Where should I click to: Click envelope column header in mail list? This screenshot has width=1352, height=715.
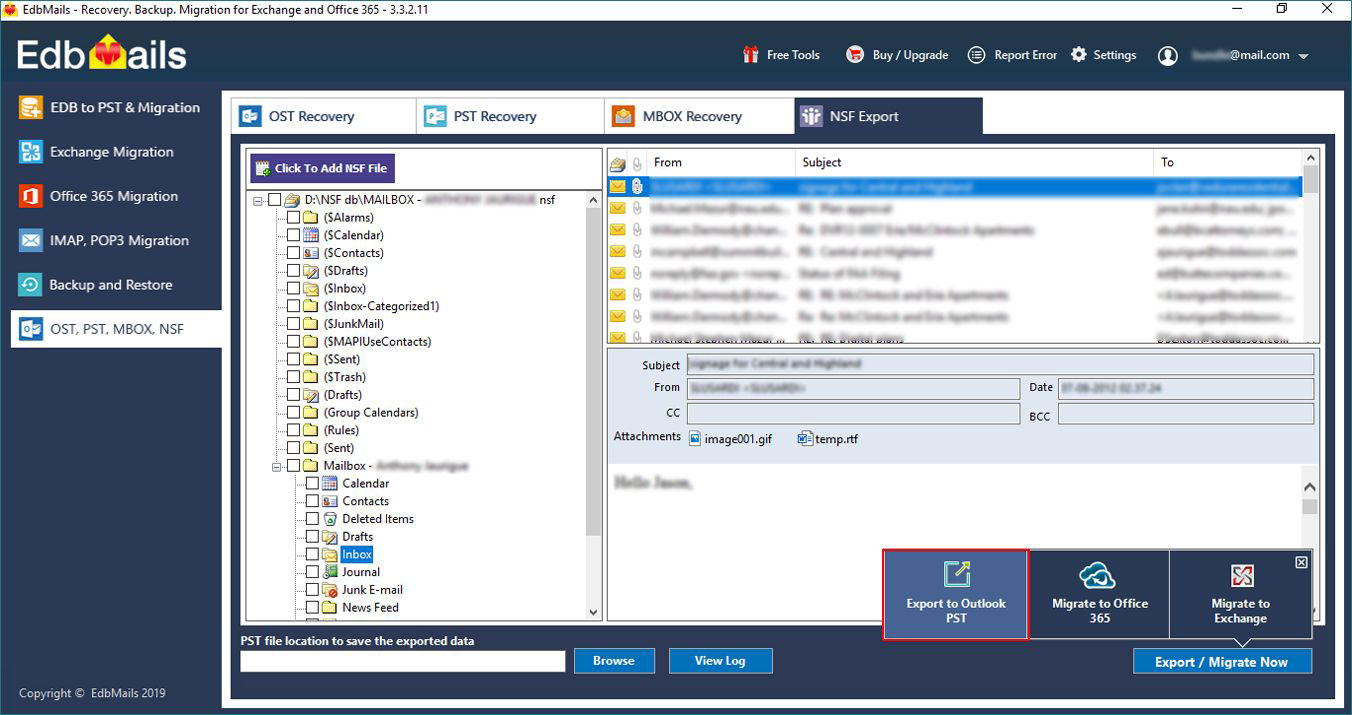[618, 163]
